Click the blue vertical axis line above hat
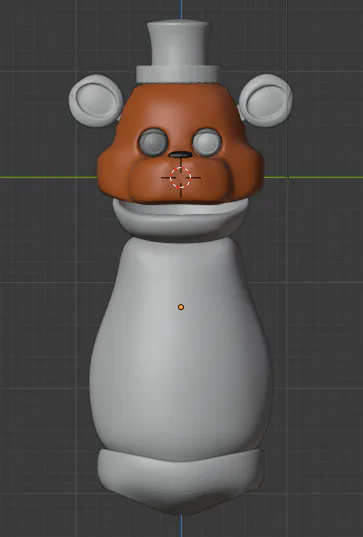Image resolution: width=363 pixels, height=537 pixels. coord(182,10)
